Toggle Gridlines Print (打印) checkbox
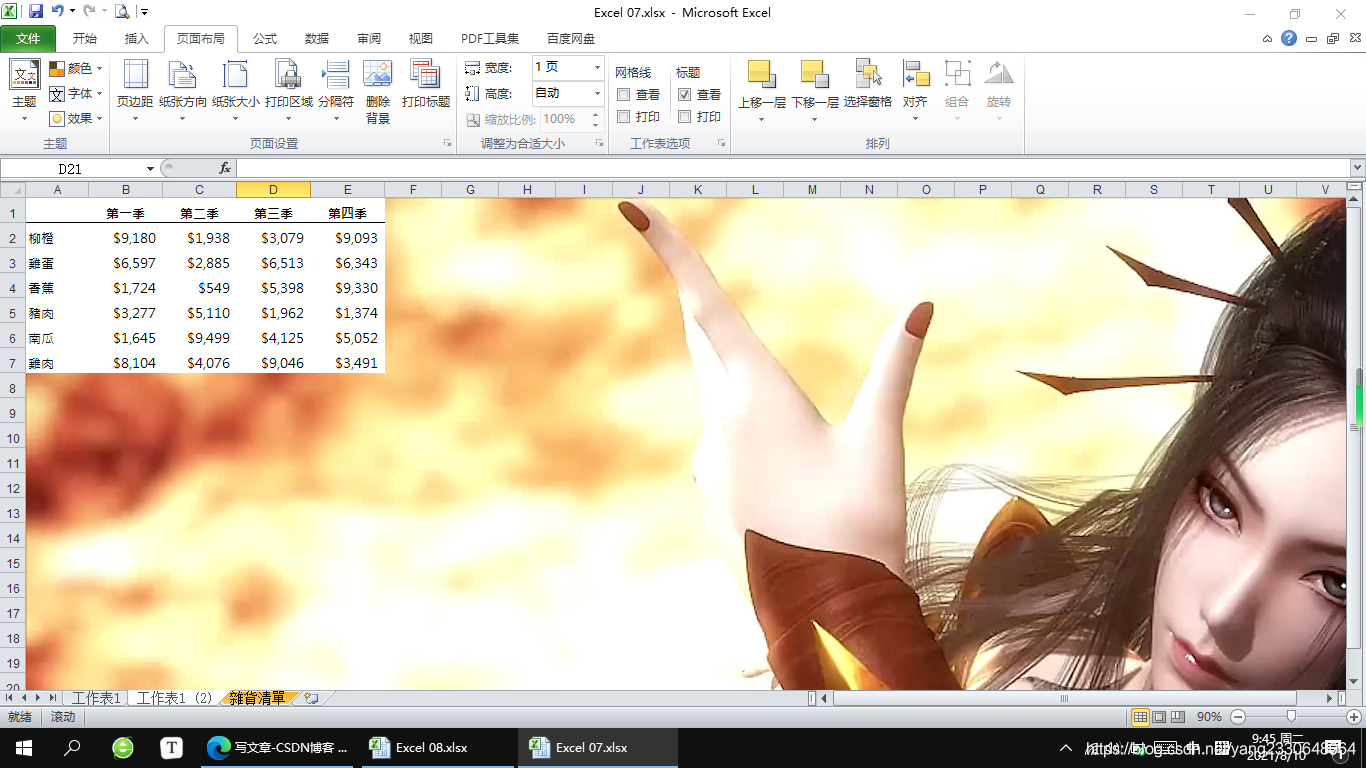This screenshot has height=768, width=1366. pos(623,117)
